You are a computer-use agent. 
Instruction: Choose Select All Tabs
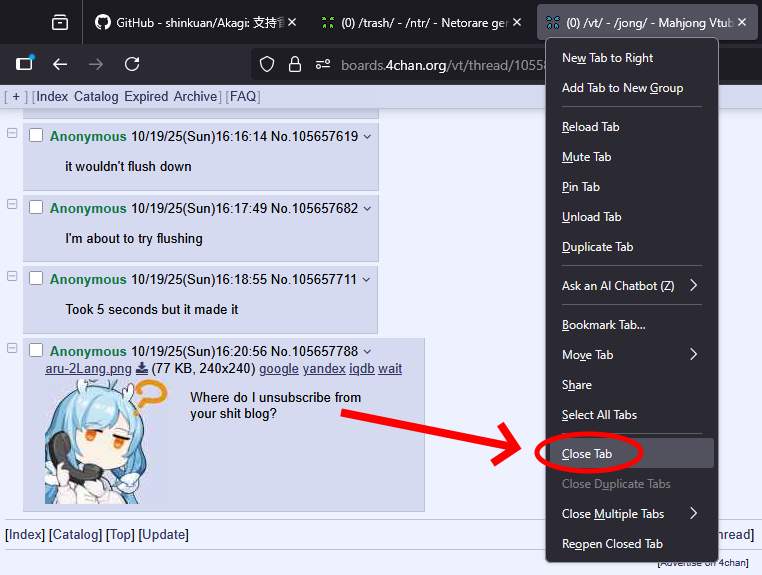click(632, 415)
